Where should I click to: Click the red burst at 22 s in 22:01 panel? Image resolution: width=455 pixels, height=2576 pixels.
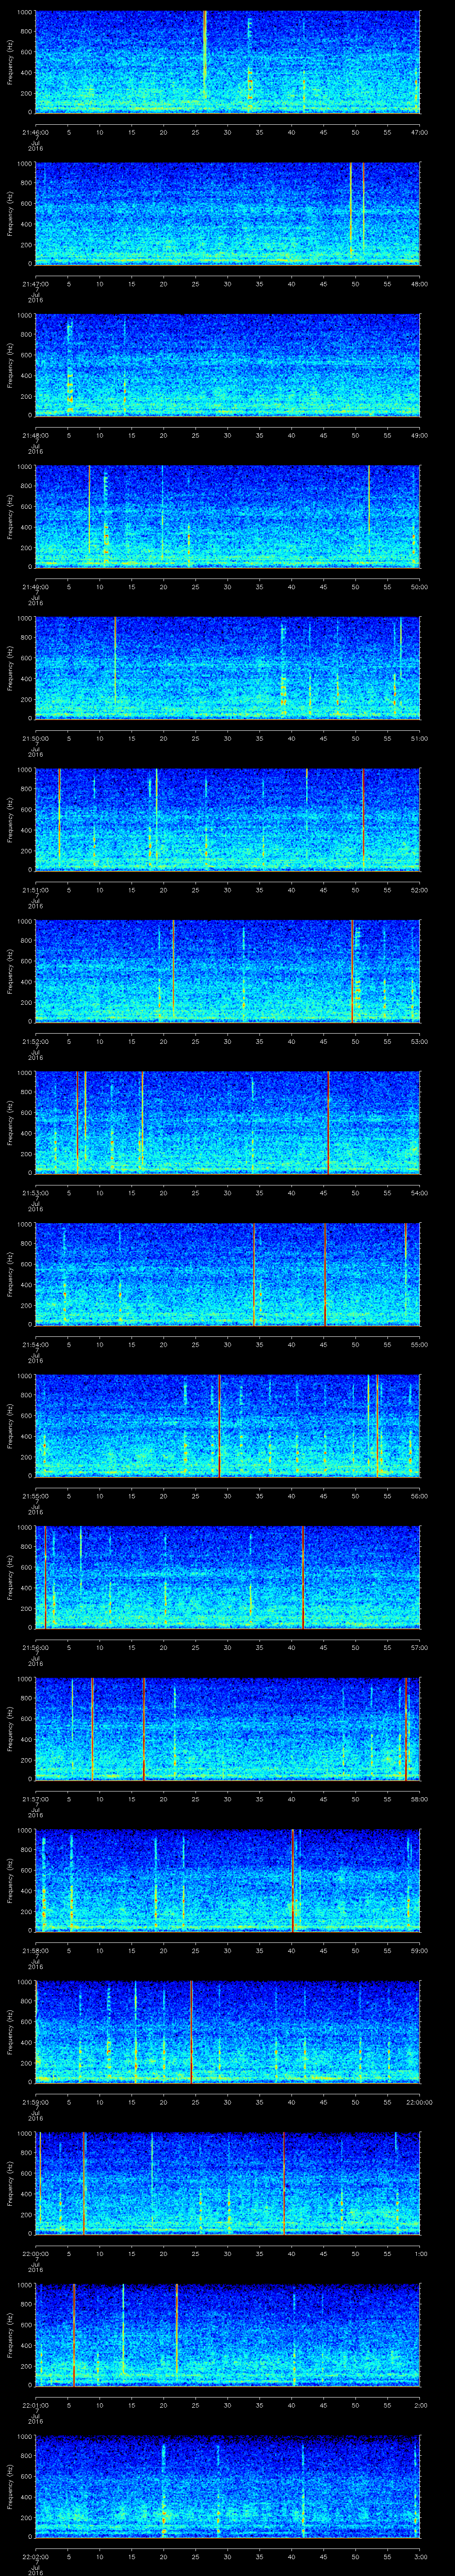point(177,2330)
